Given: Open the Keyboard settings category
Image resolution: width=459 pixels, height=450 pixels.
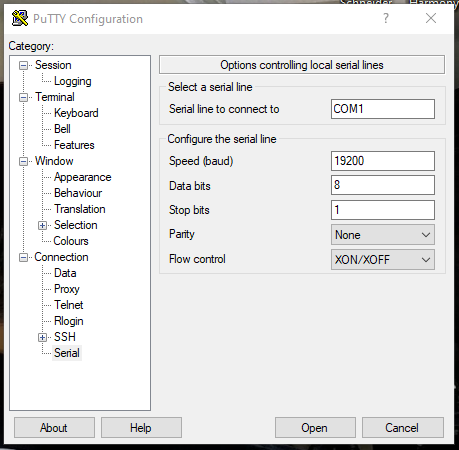Looking at the screenshot, I should pyautogui.click(x=76, y=113).
